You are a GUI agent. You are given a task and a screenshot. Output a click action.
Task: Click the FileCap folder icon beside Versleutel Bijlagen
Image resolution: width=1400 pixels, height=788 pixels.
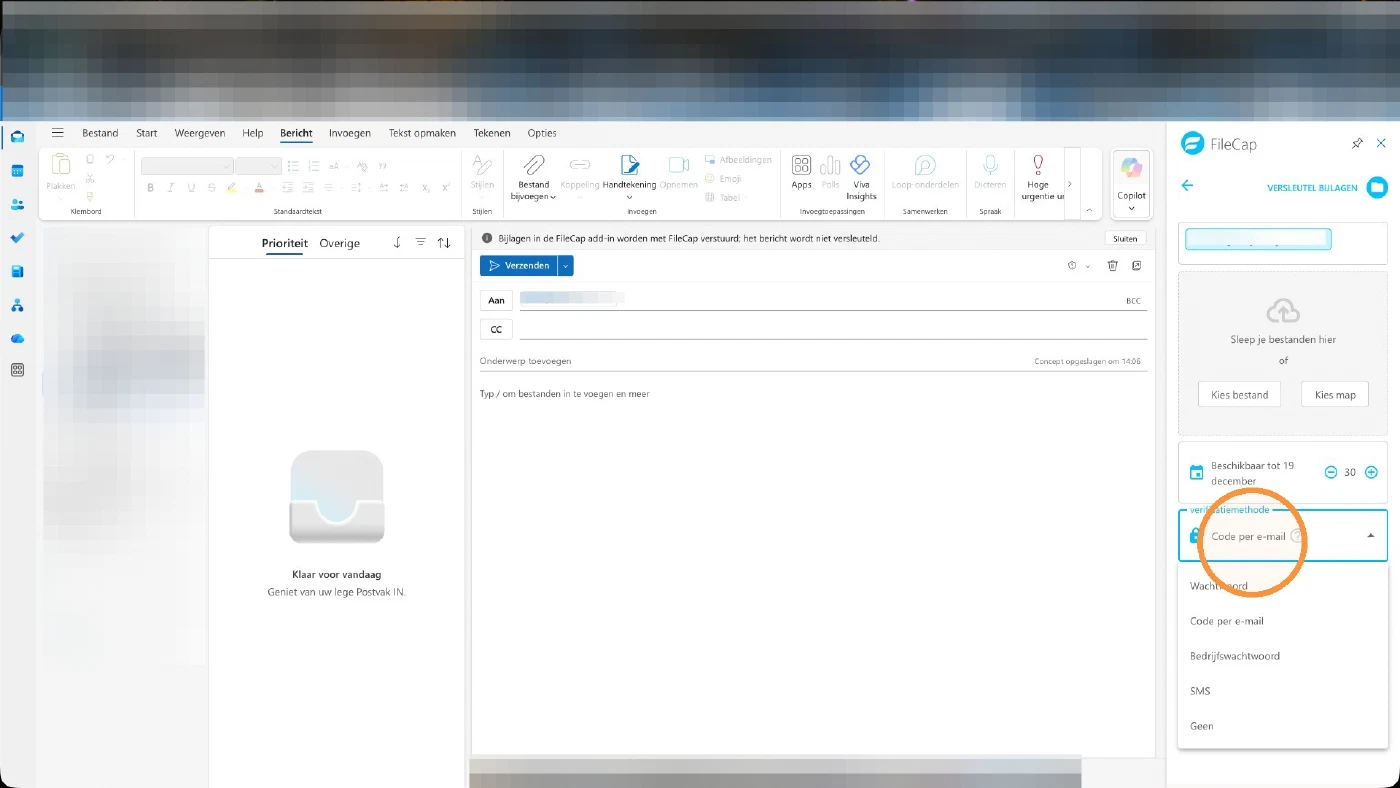1377,187
